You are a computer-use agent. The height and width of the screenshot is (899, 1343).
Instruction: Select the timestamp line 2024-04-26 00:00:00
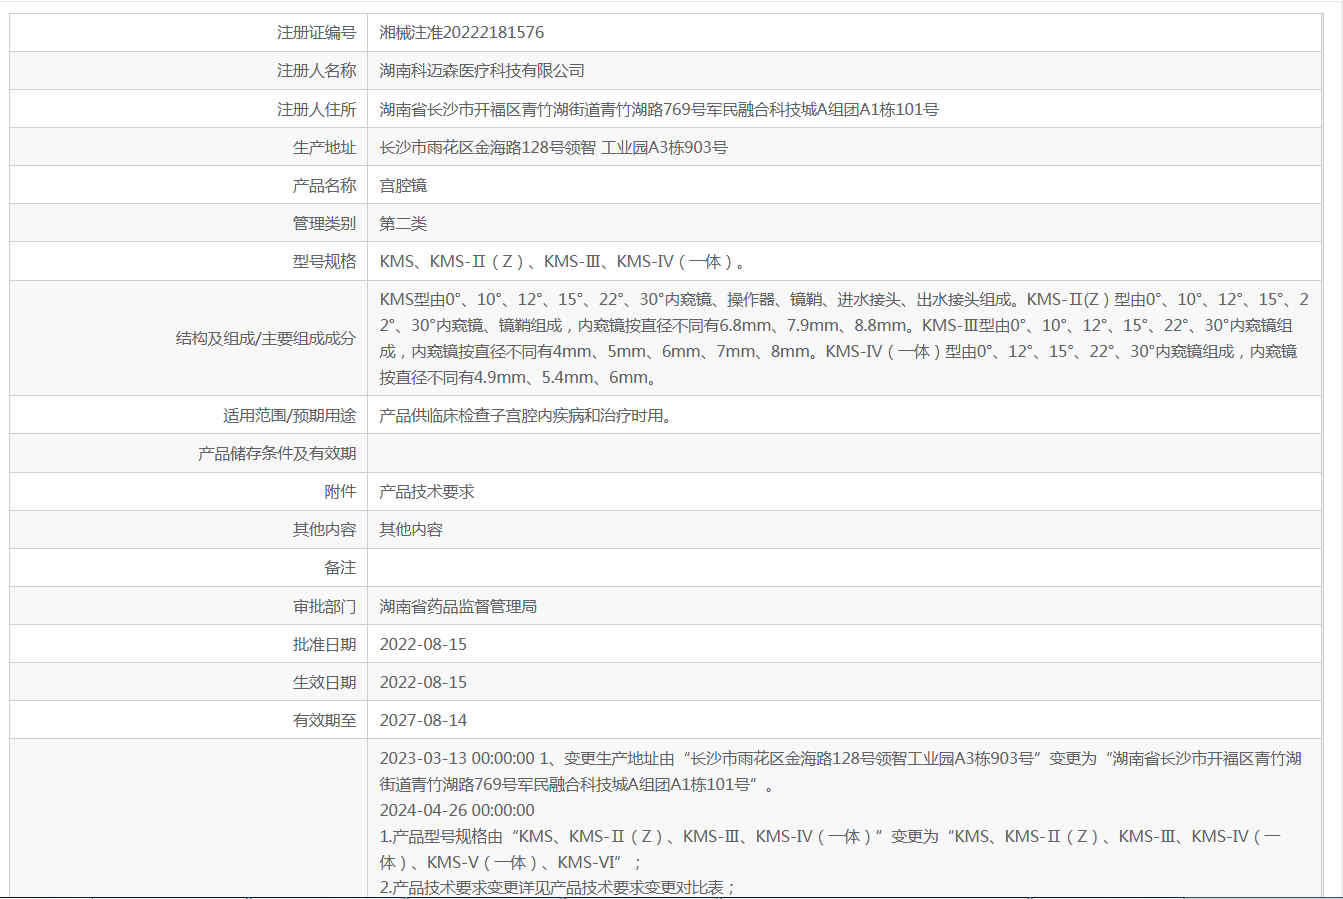pyautogui.click(x=457, y=810)
